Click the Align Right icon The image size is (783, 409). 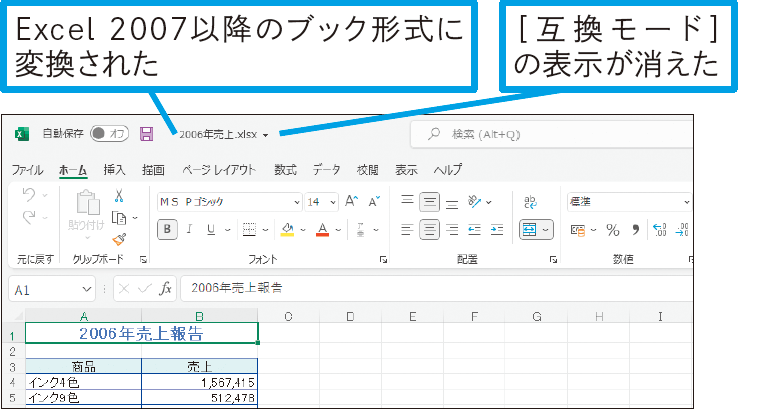pyautogui.click(x=452, y=230)
